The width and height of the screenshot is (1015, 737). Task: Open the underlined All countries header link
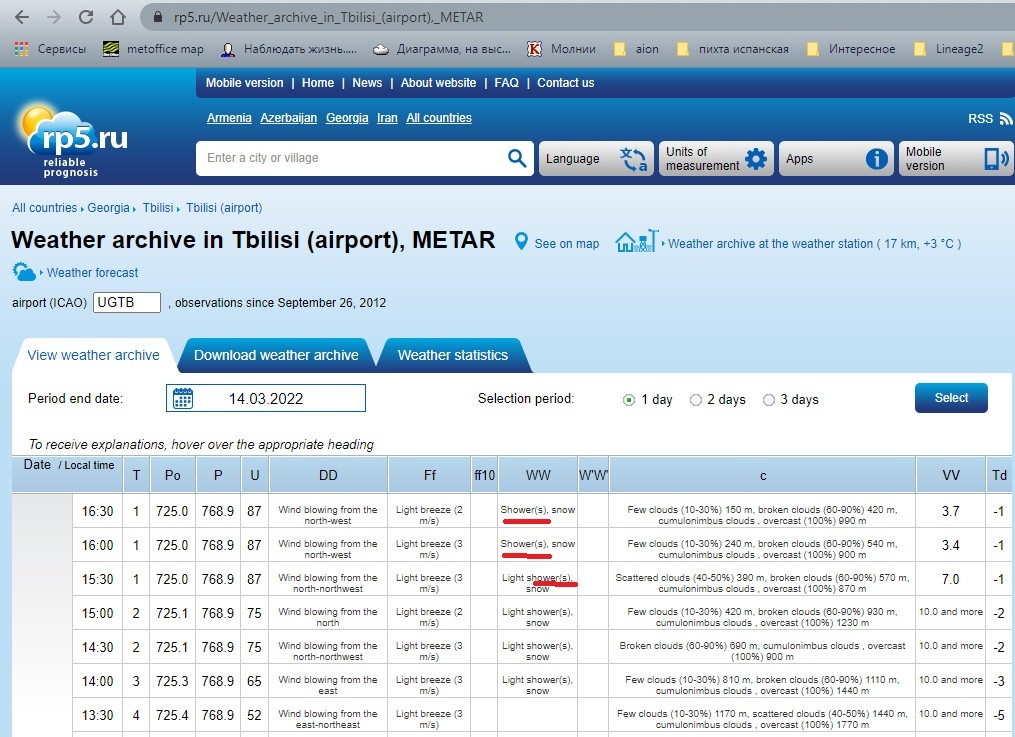click(x=439, y=118)
